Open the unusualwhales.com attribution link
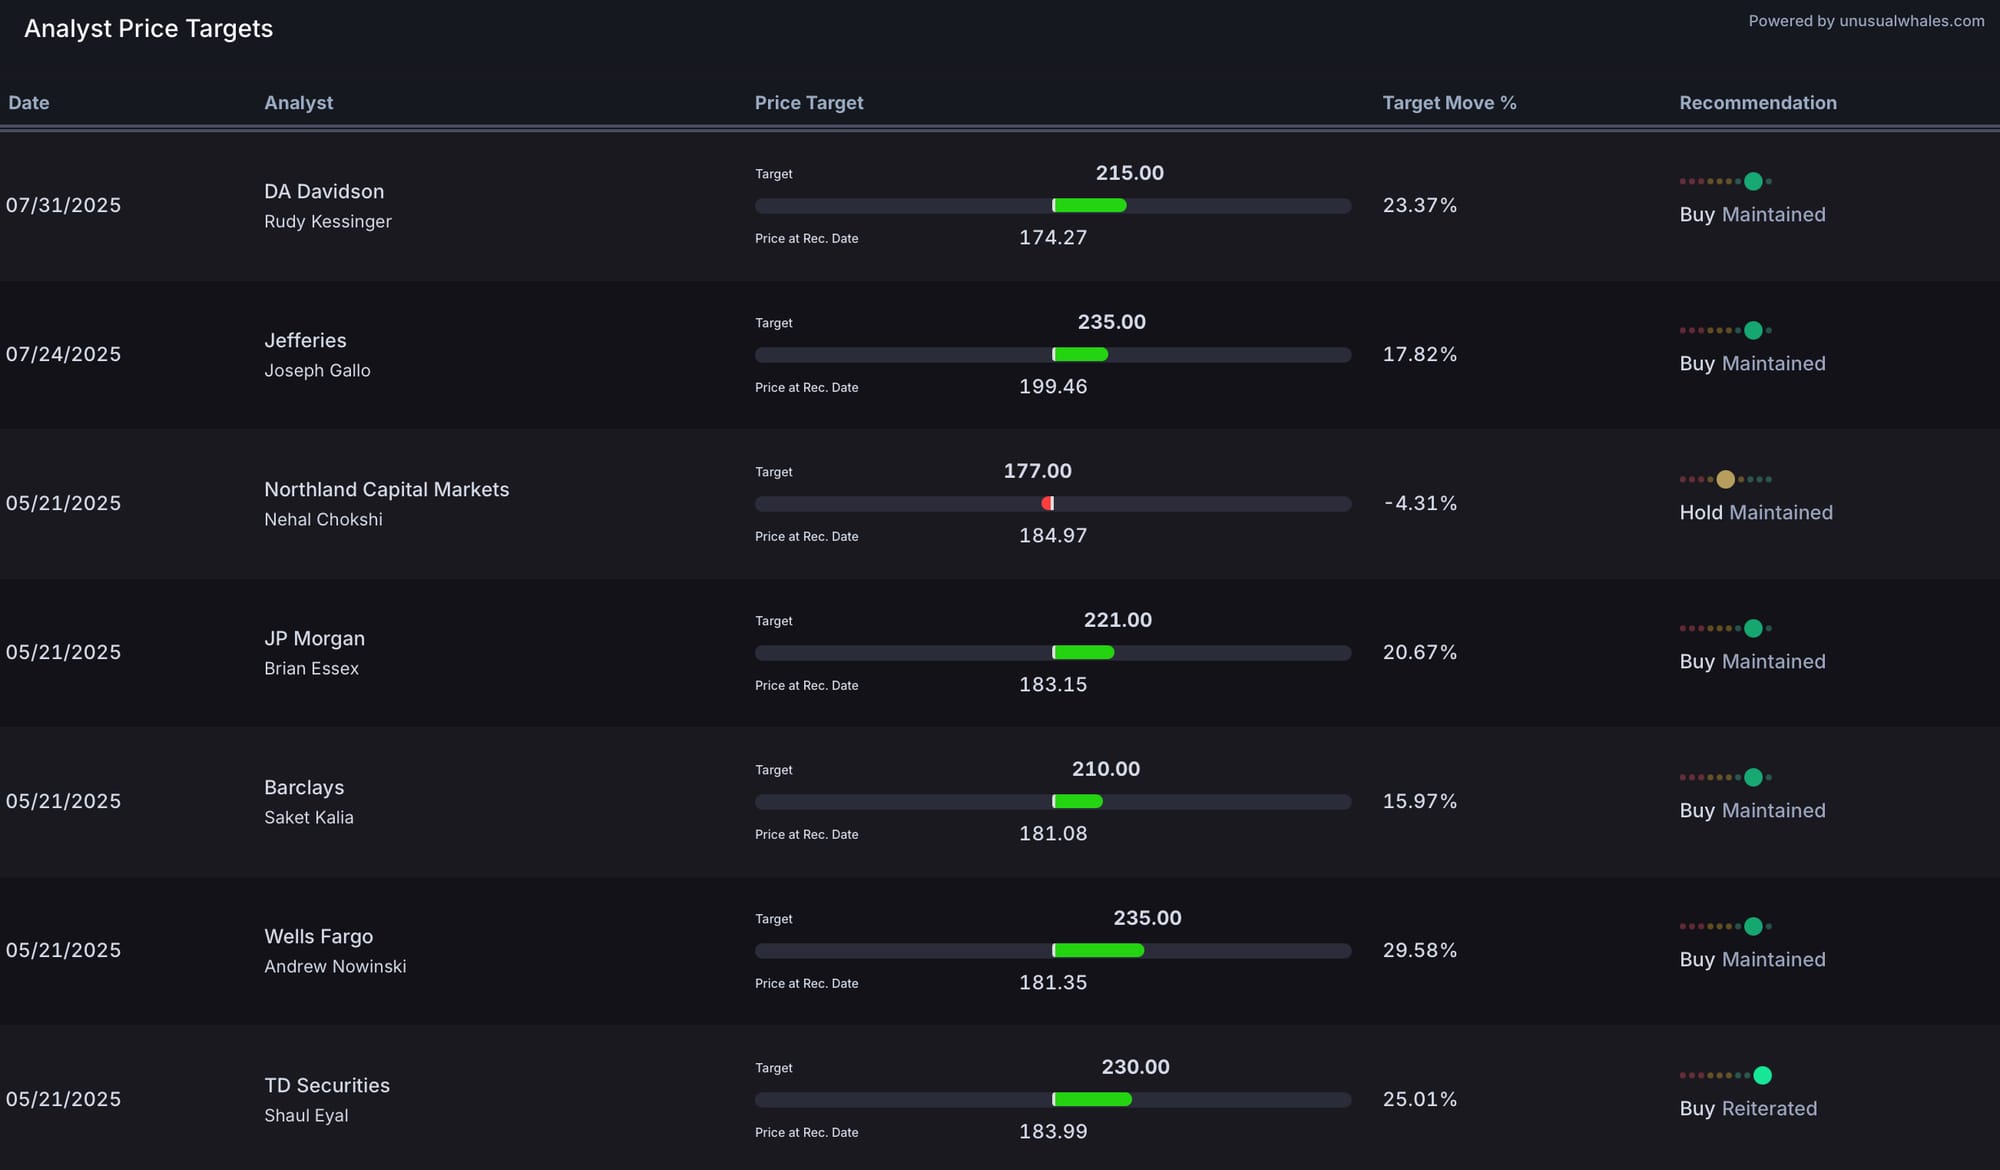 (1866, 21)
